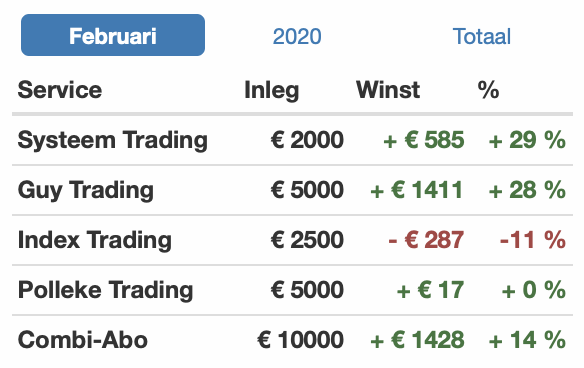Open the Totaal tab
This screenshot has height=368, width=584.
tap(482, 36)
